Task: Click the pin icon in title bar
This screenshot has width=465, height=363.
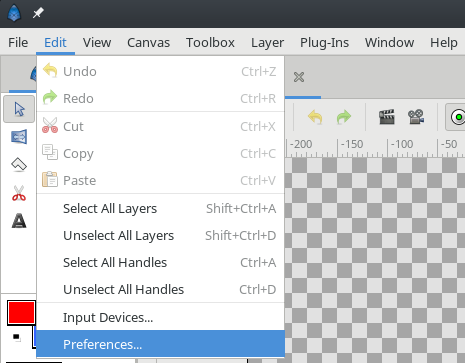Action: pos(38,13)
